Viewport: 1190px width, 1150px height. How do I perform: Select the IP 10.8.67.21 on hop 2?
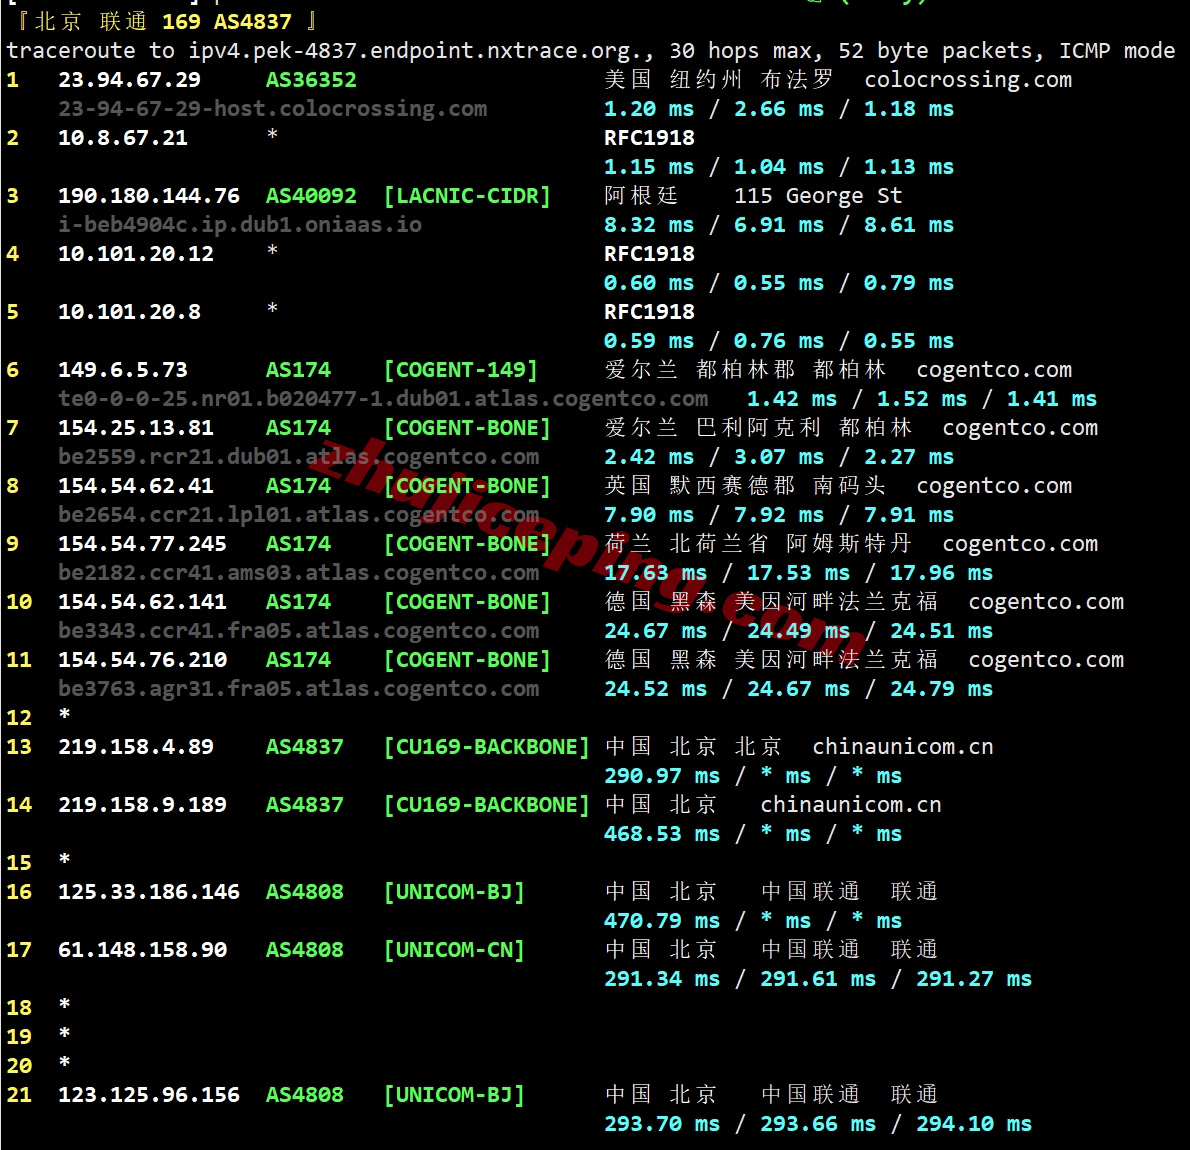[123, 137]
